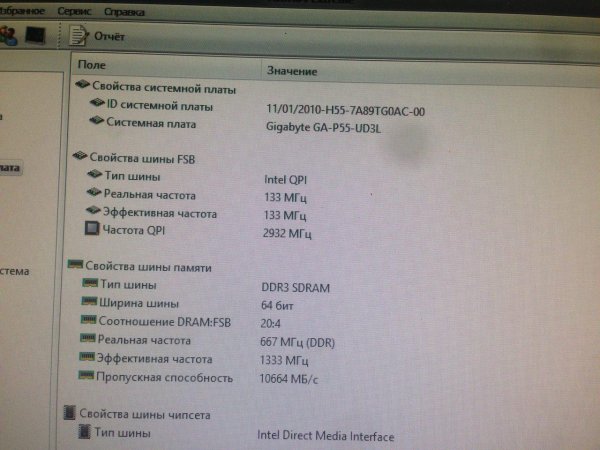Click icon next to ID системной платы
This screenshot has height=450, width=600.
coord(97,106)
